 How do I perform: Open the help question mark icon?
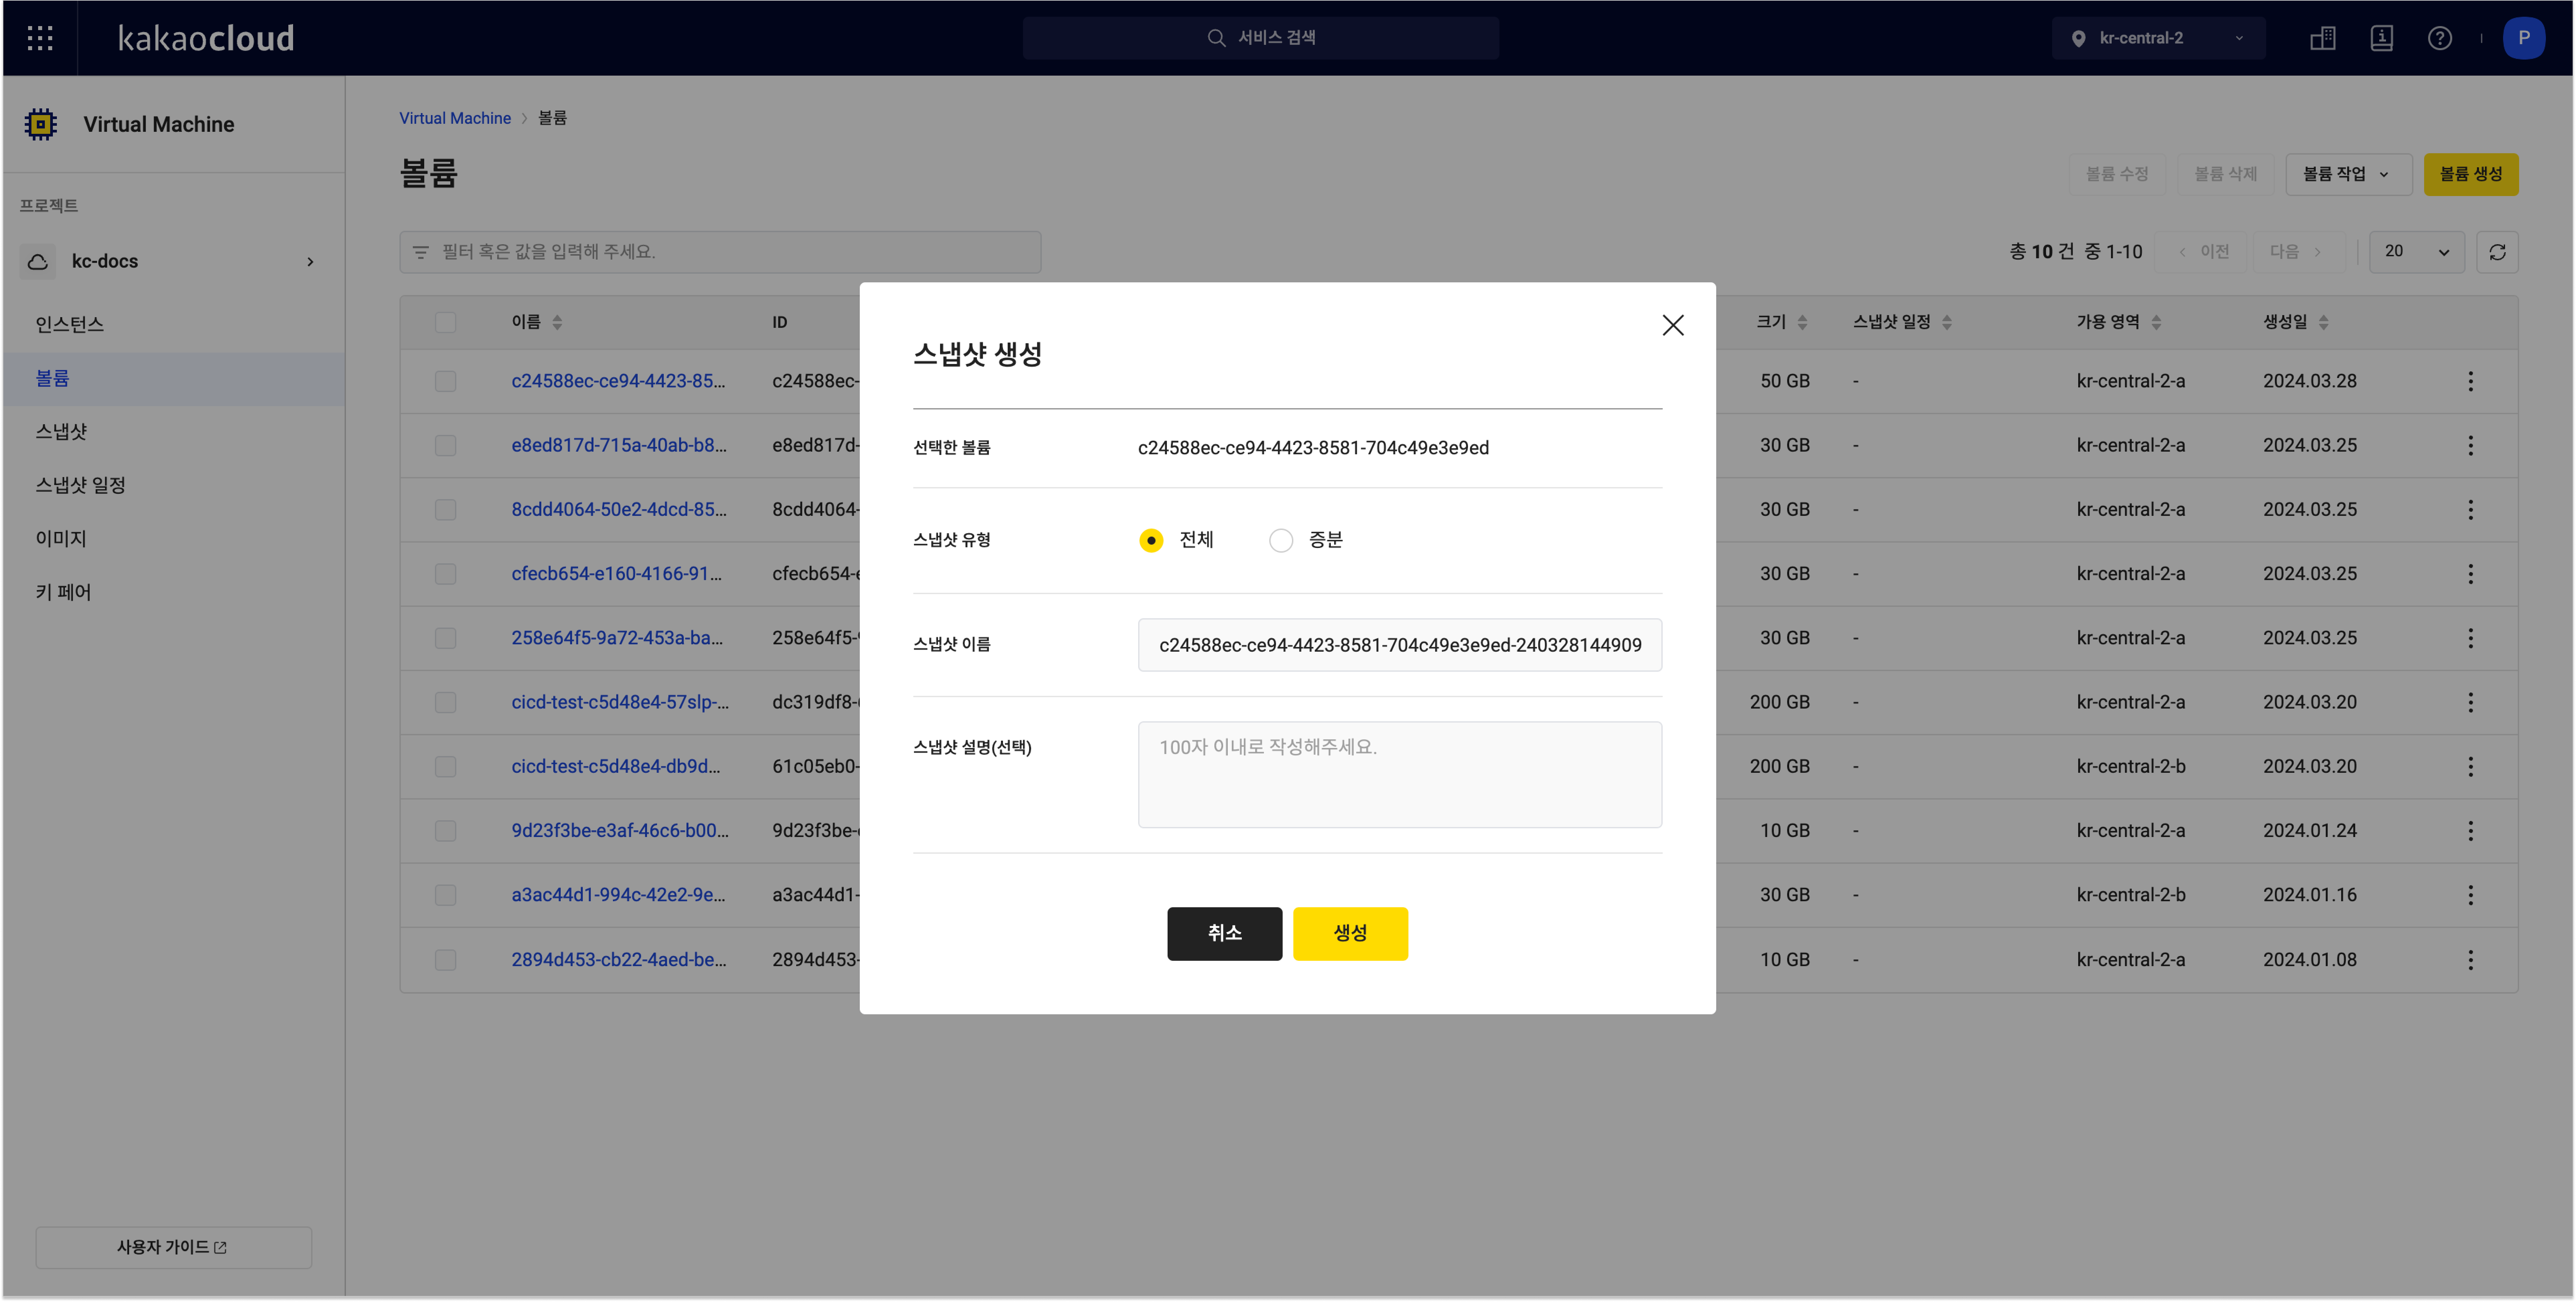pyautogui.click(x=2440, y=38)
